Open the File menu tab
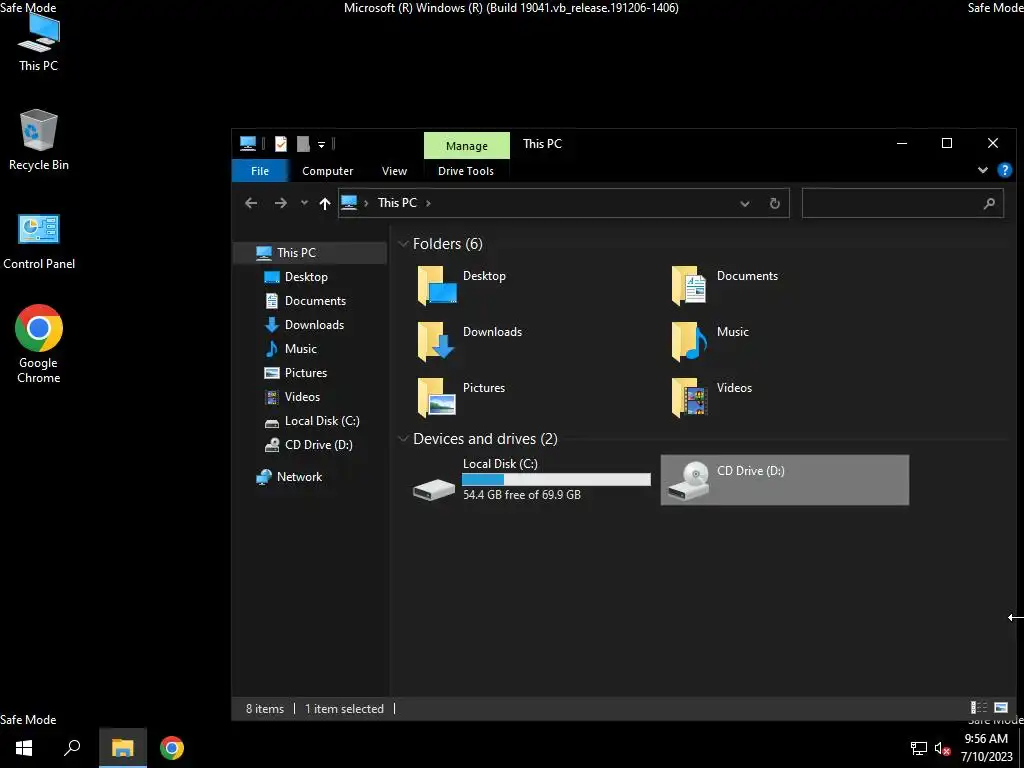Screen dimensions: 1024x768 coord(260,171)
